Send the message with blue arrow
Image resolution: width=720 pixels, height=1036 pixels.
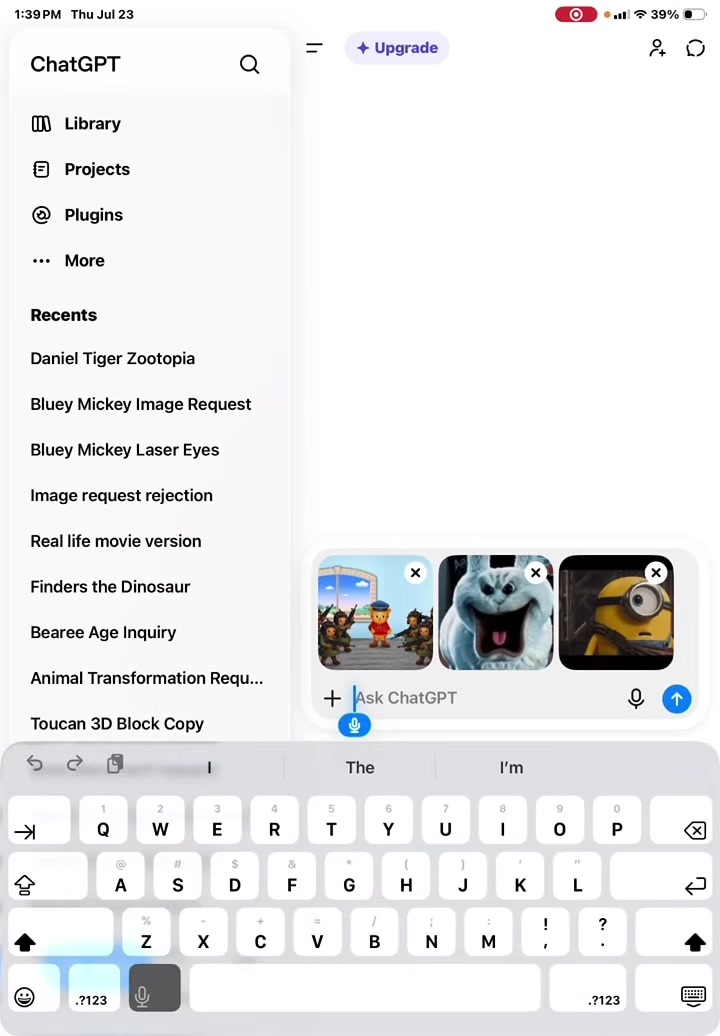coord(676,698)
